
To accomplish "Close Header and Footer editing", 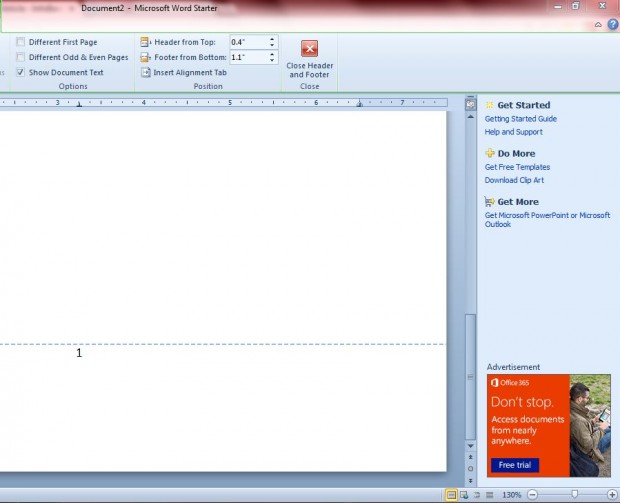I will [x=309, y=59].
